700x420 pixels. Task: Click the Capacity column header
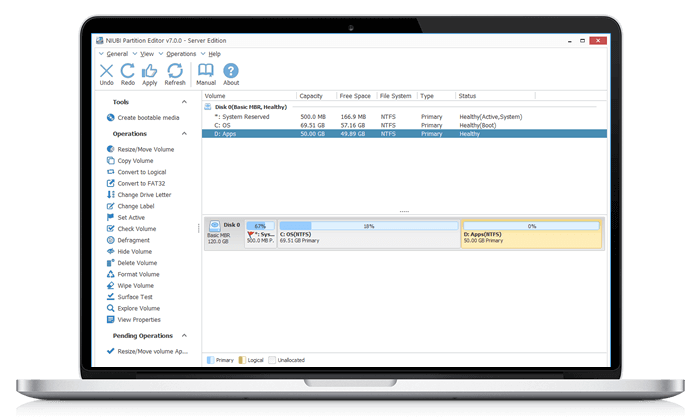[x=310, y=96]
